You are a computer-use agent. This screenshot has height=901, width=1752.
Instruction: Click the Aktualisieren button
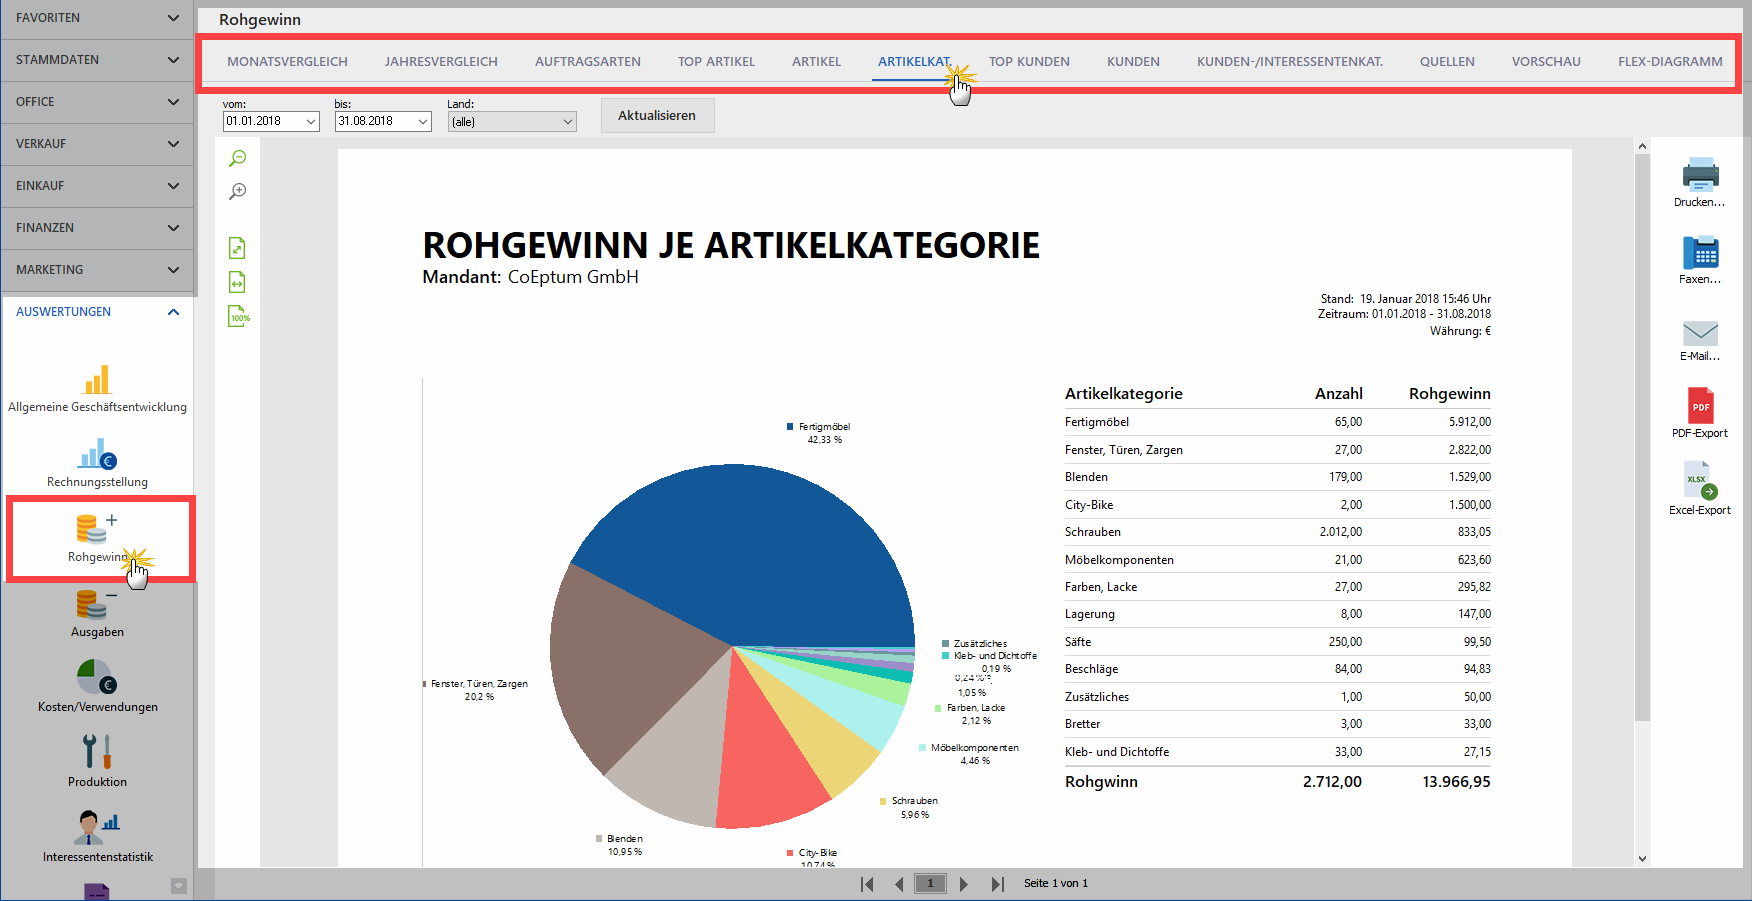[x=657, y=116]
